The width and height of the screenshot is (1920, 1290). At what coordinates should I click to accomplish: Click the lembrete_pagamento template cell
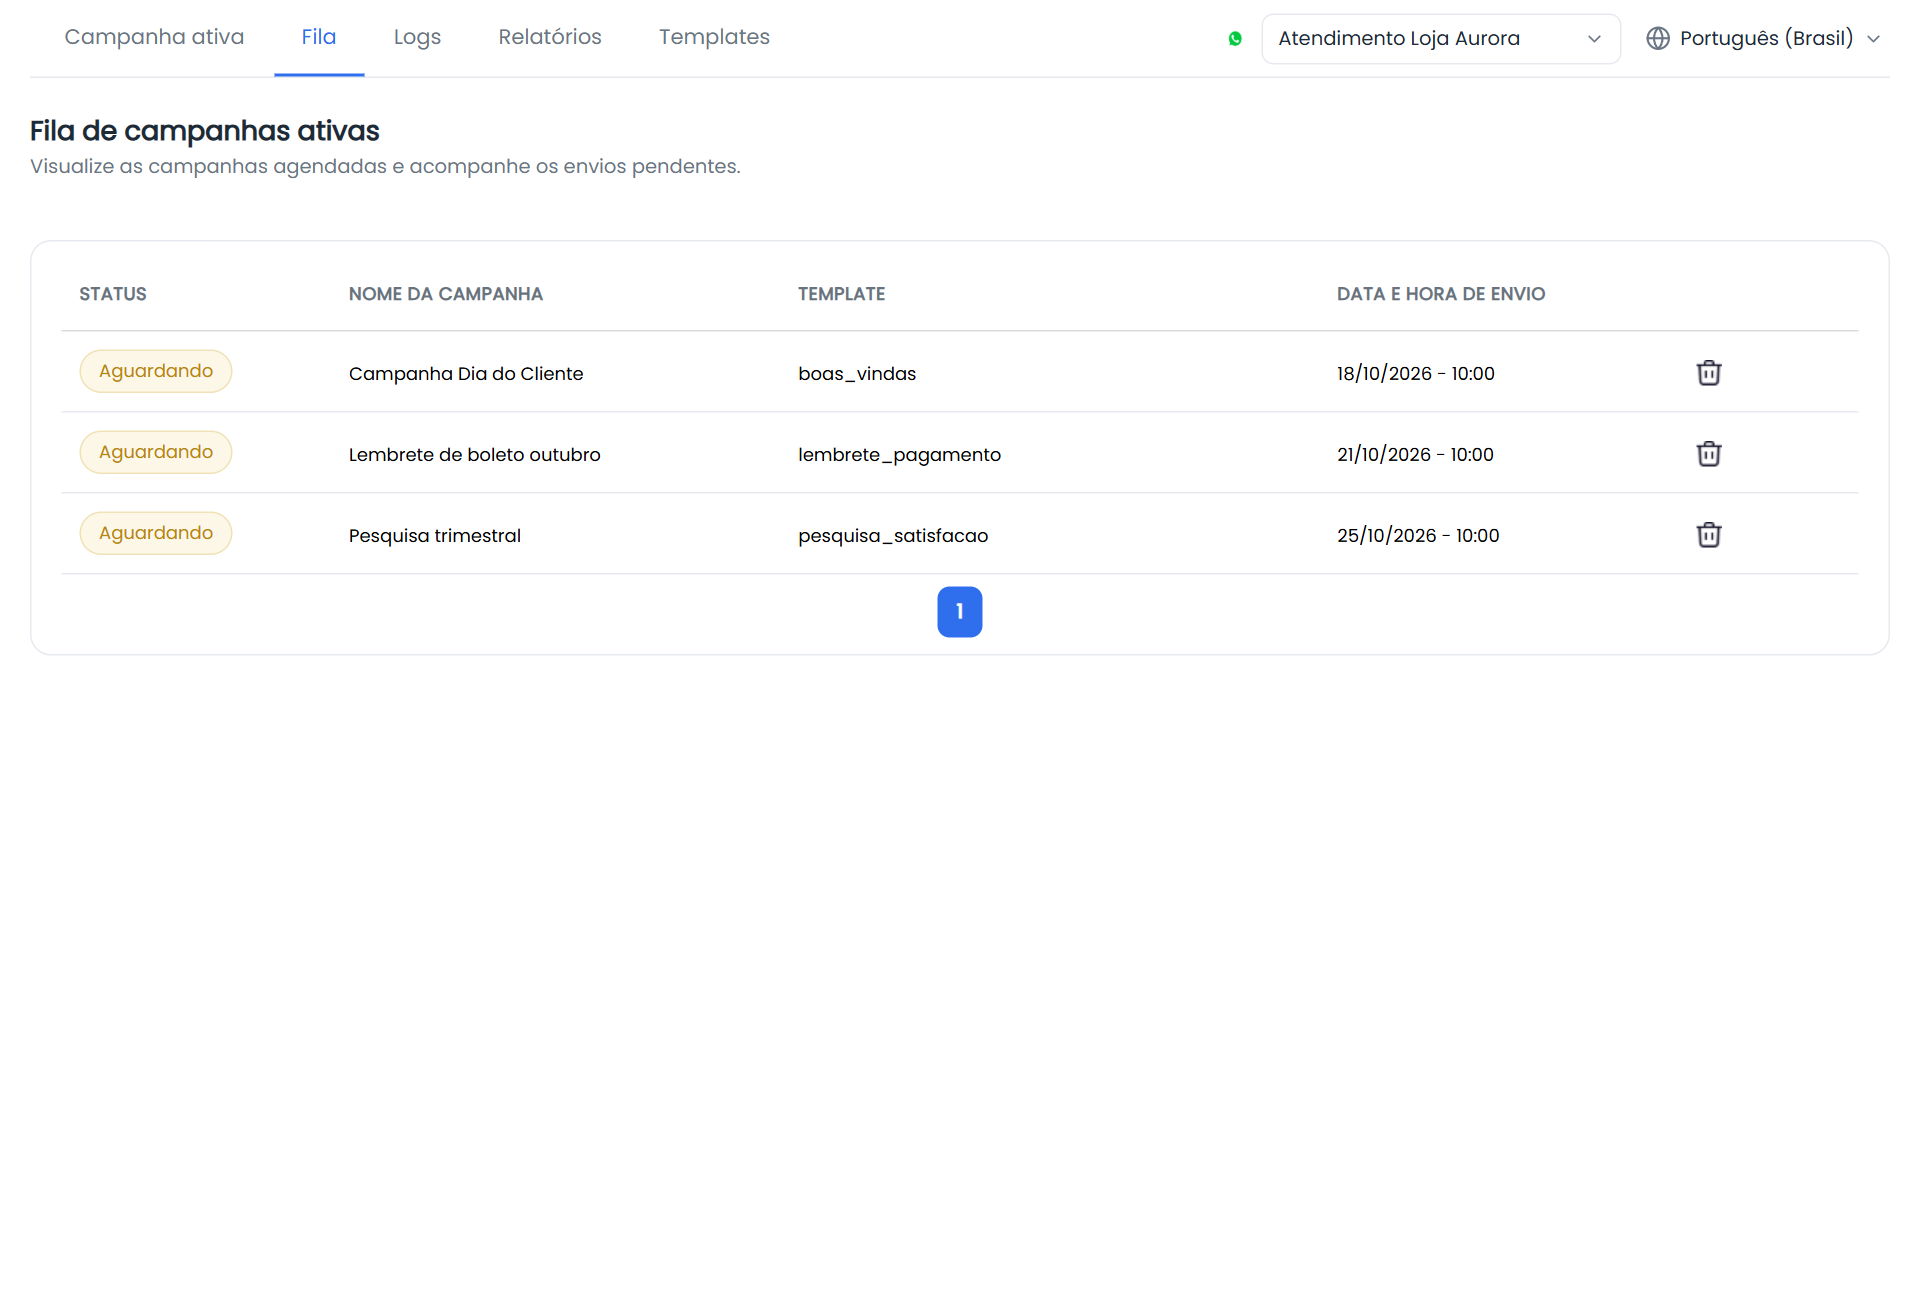[x=899, y=455]
